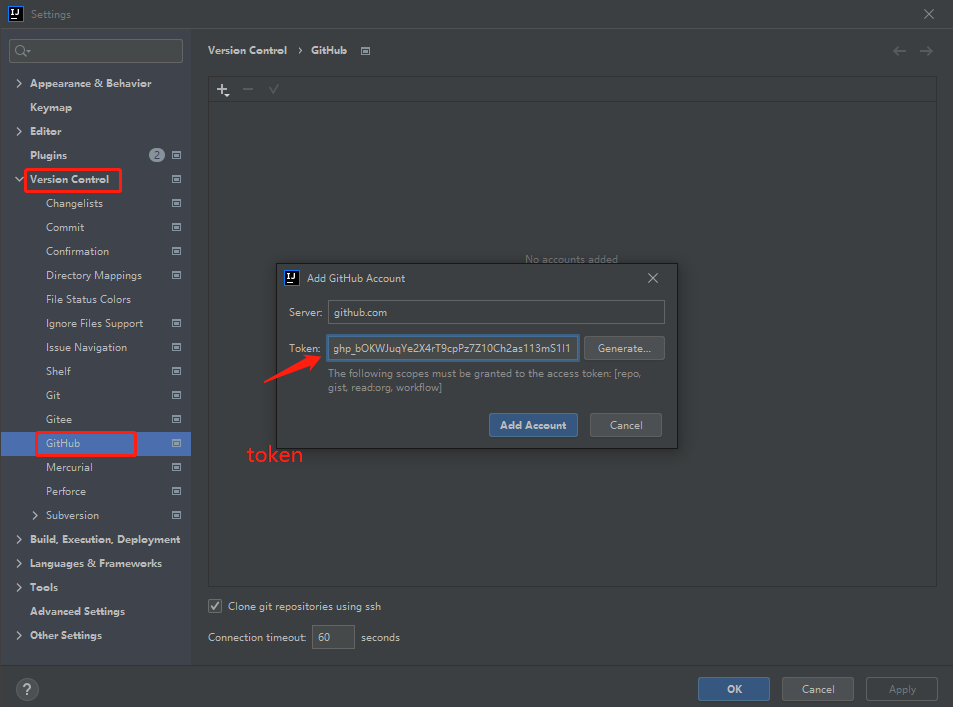953x707 pixels.
Task: Expand Languages & Frameworks section
Action: 19,564
